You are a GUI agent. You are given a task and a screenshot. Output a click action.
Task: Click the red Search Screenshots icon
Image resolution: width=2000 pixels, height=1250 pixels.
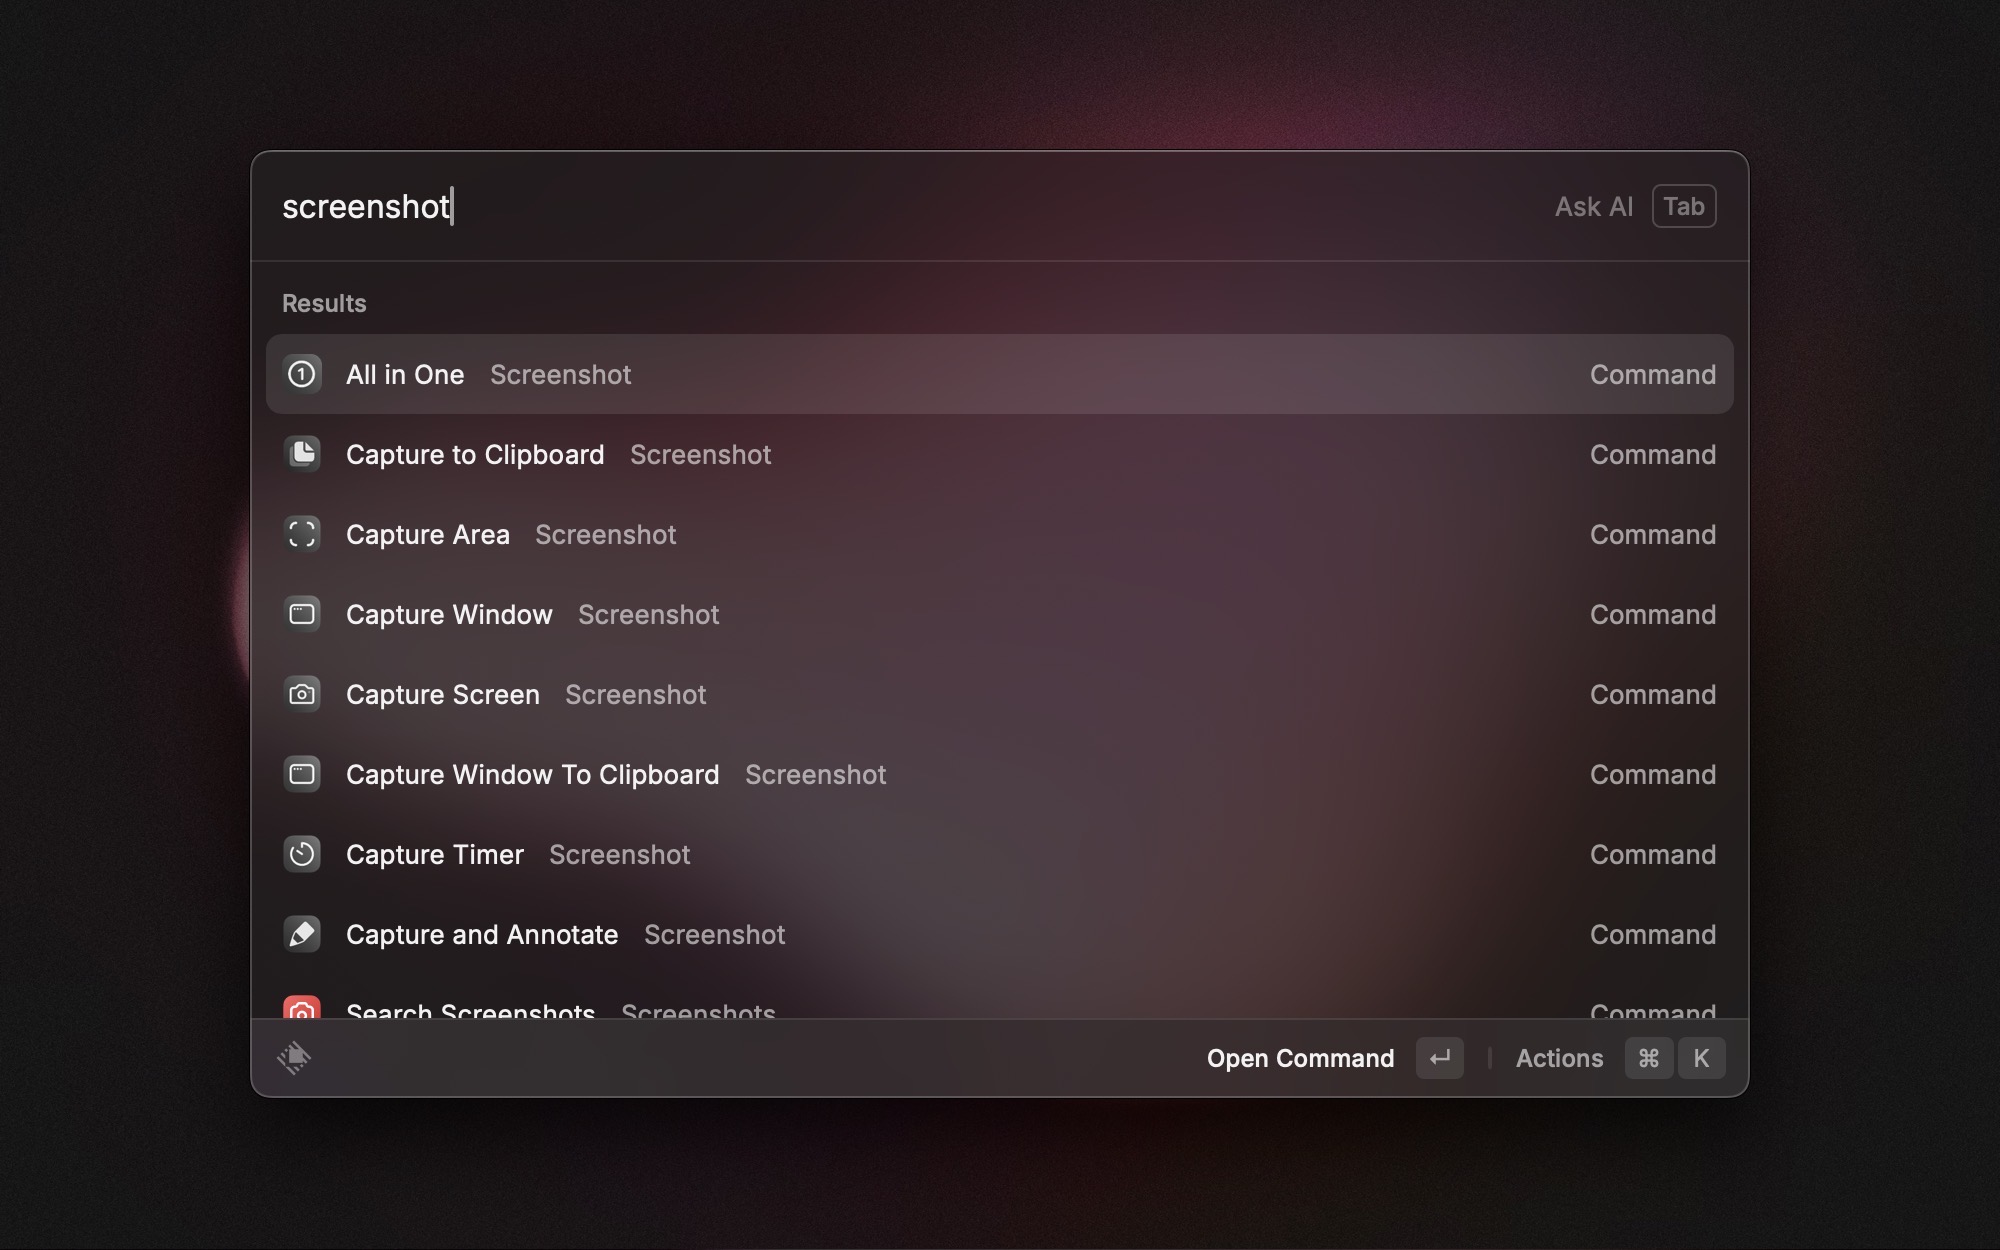302,1008
